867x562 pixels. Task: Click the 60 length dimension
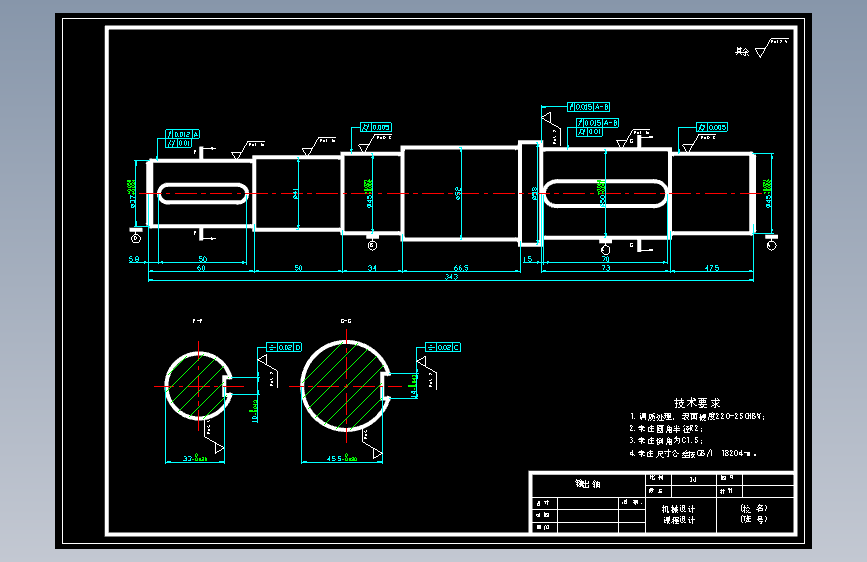pyautogui.click(x=201, y=268)
